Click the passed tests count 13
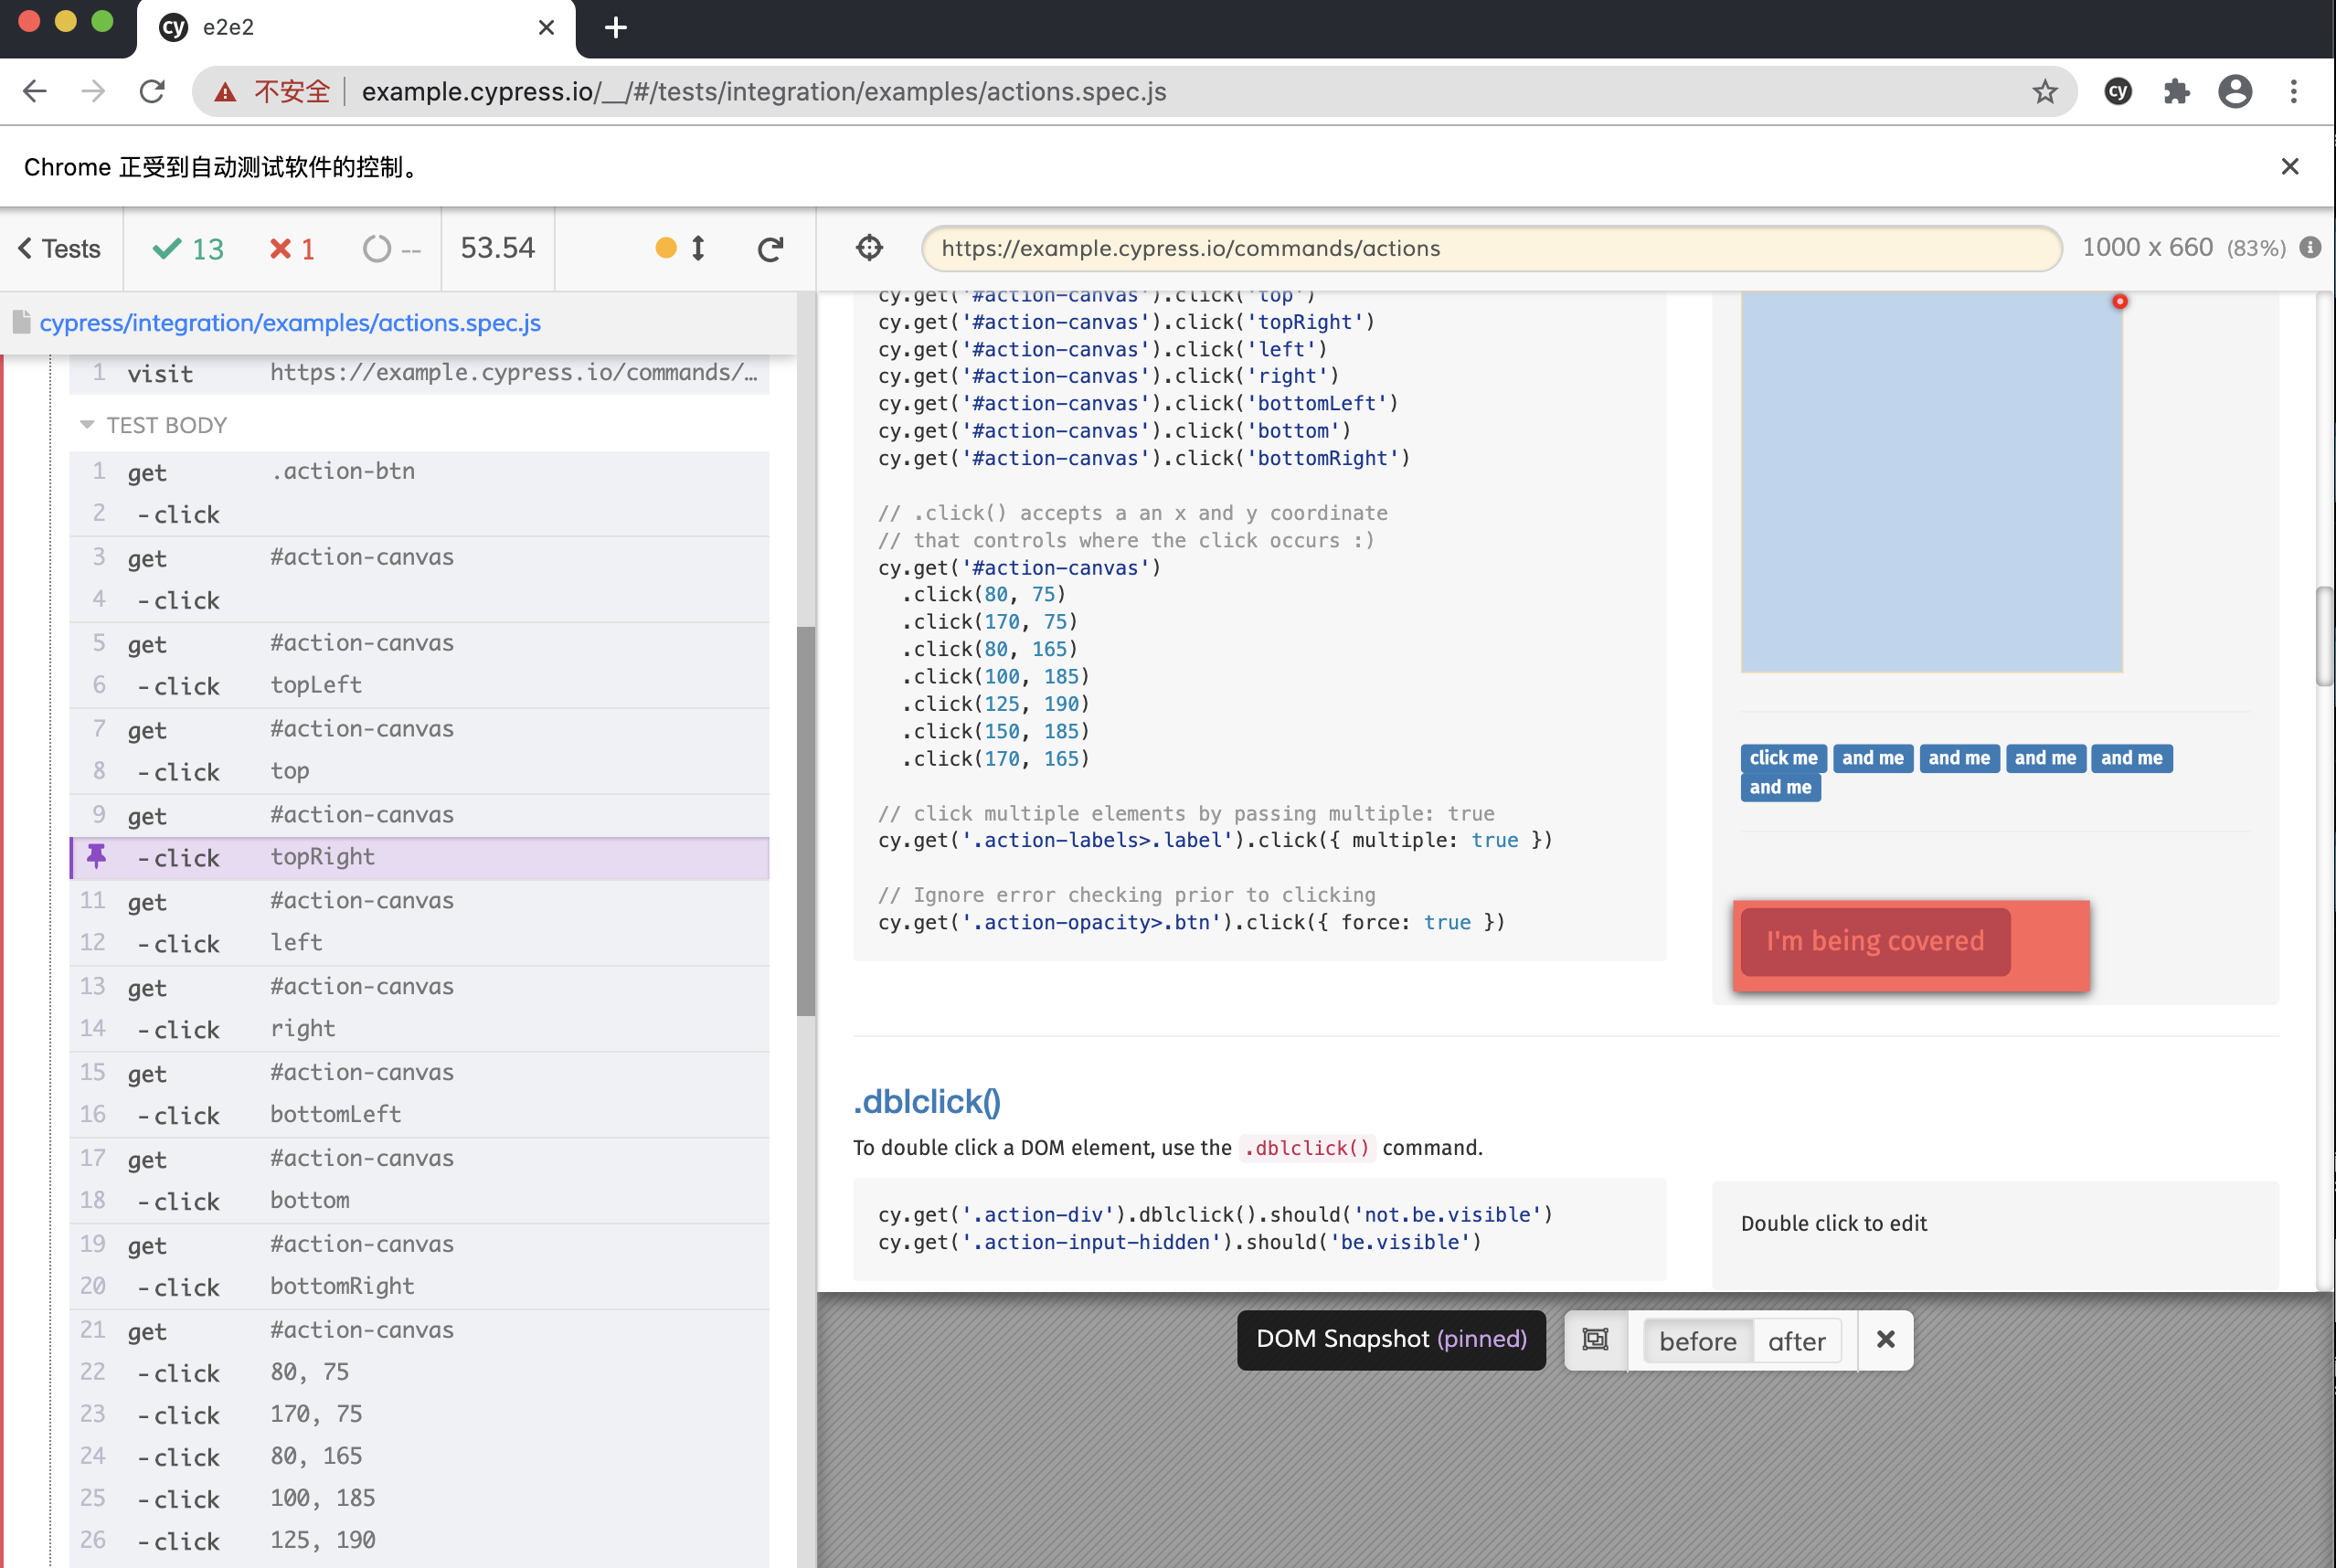The image size is (2336, 1568). click(x=188, y=249)
